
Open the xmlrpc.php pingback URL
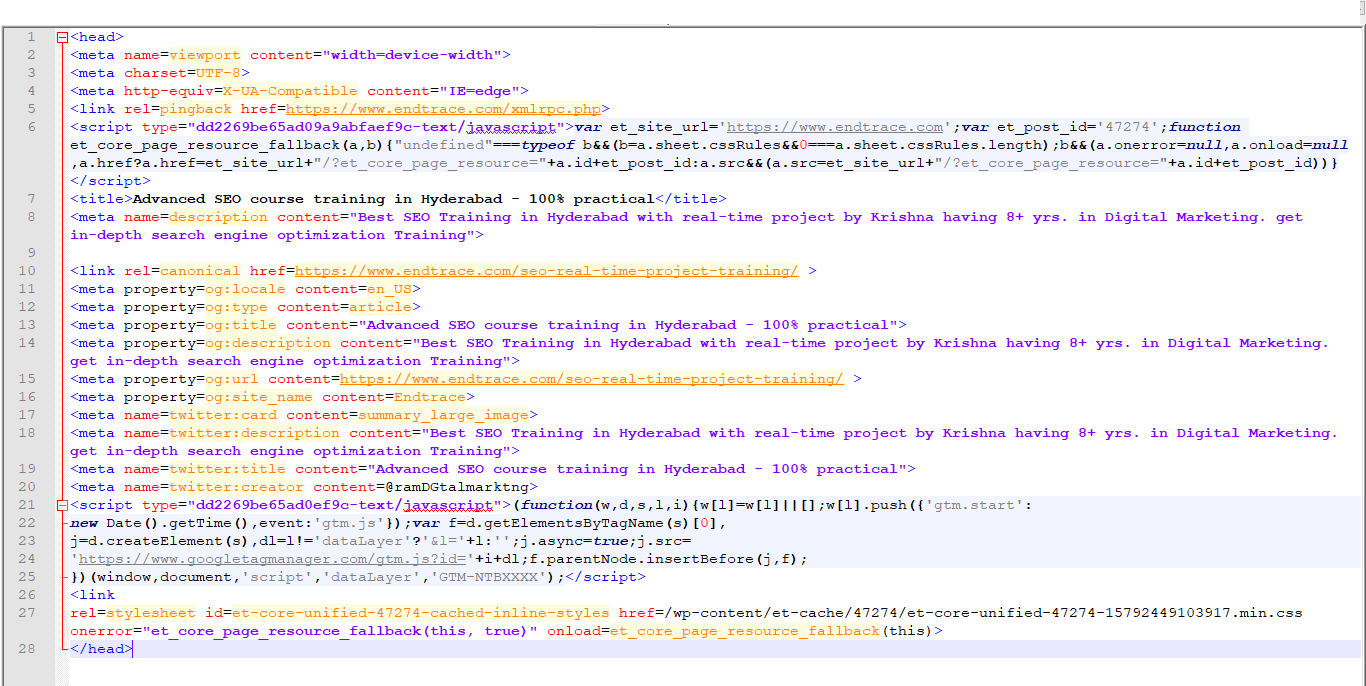coord(443,109)
